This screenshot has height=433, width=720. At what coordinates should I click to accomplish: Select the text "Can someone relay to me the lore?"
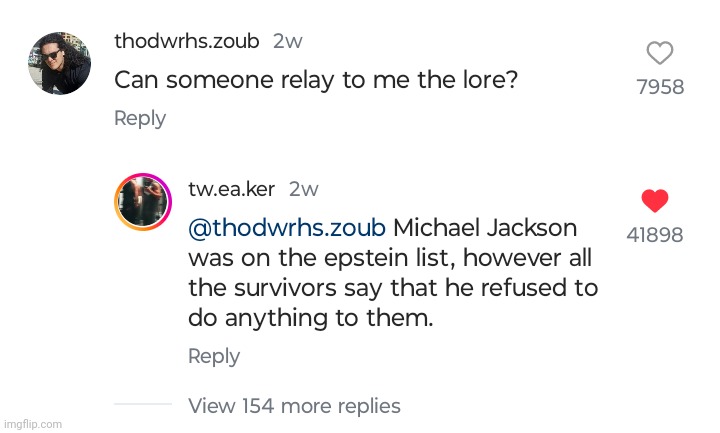tap(316, 81)
